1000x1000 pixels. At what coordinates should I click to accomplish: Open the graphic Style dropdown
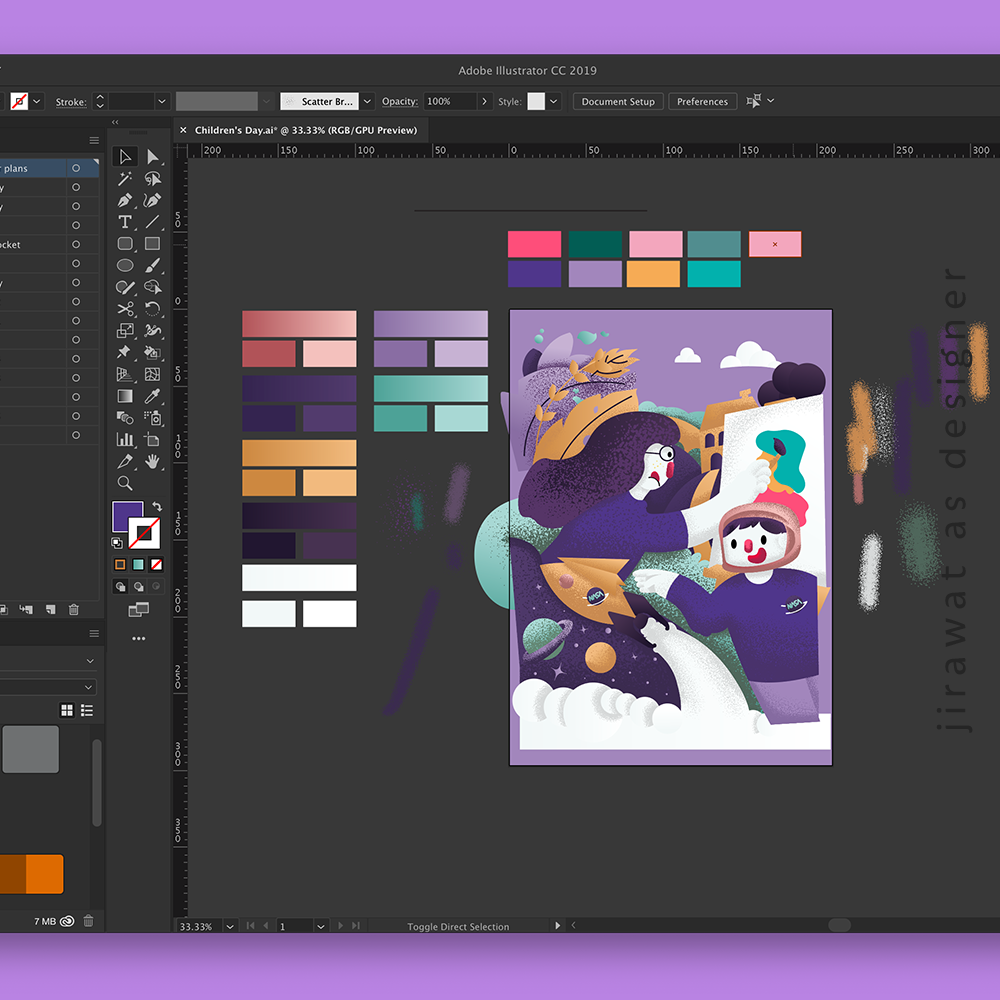click(554, 101)
